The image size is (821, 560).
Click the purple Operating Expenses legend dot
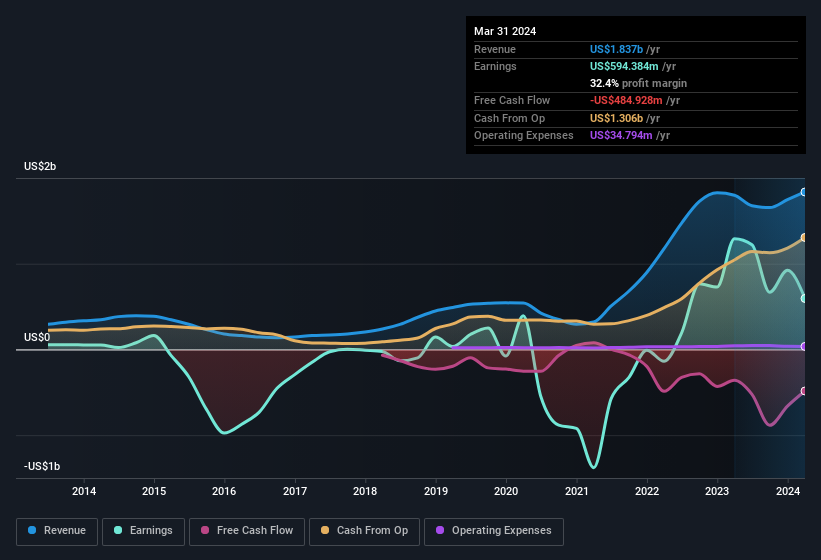point(441,531)
